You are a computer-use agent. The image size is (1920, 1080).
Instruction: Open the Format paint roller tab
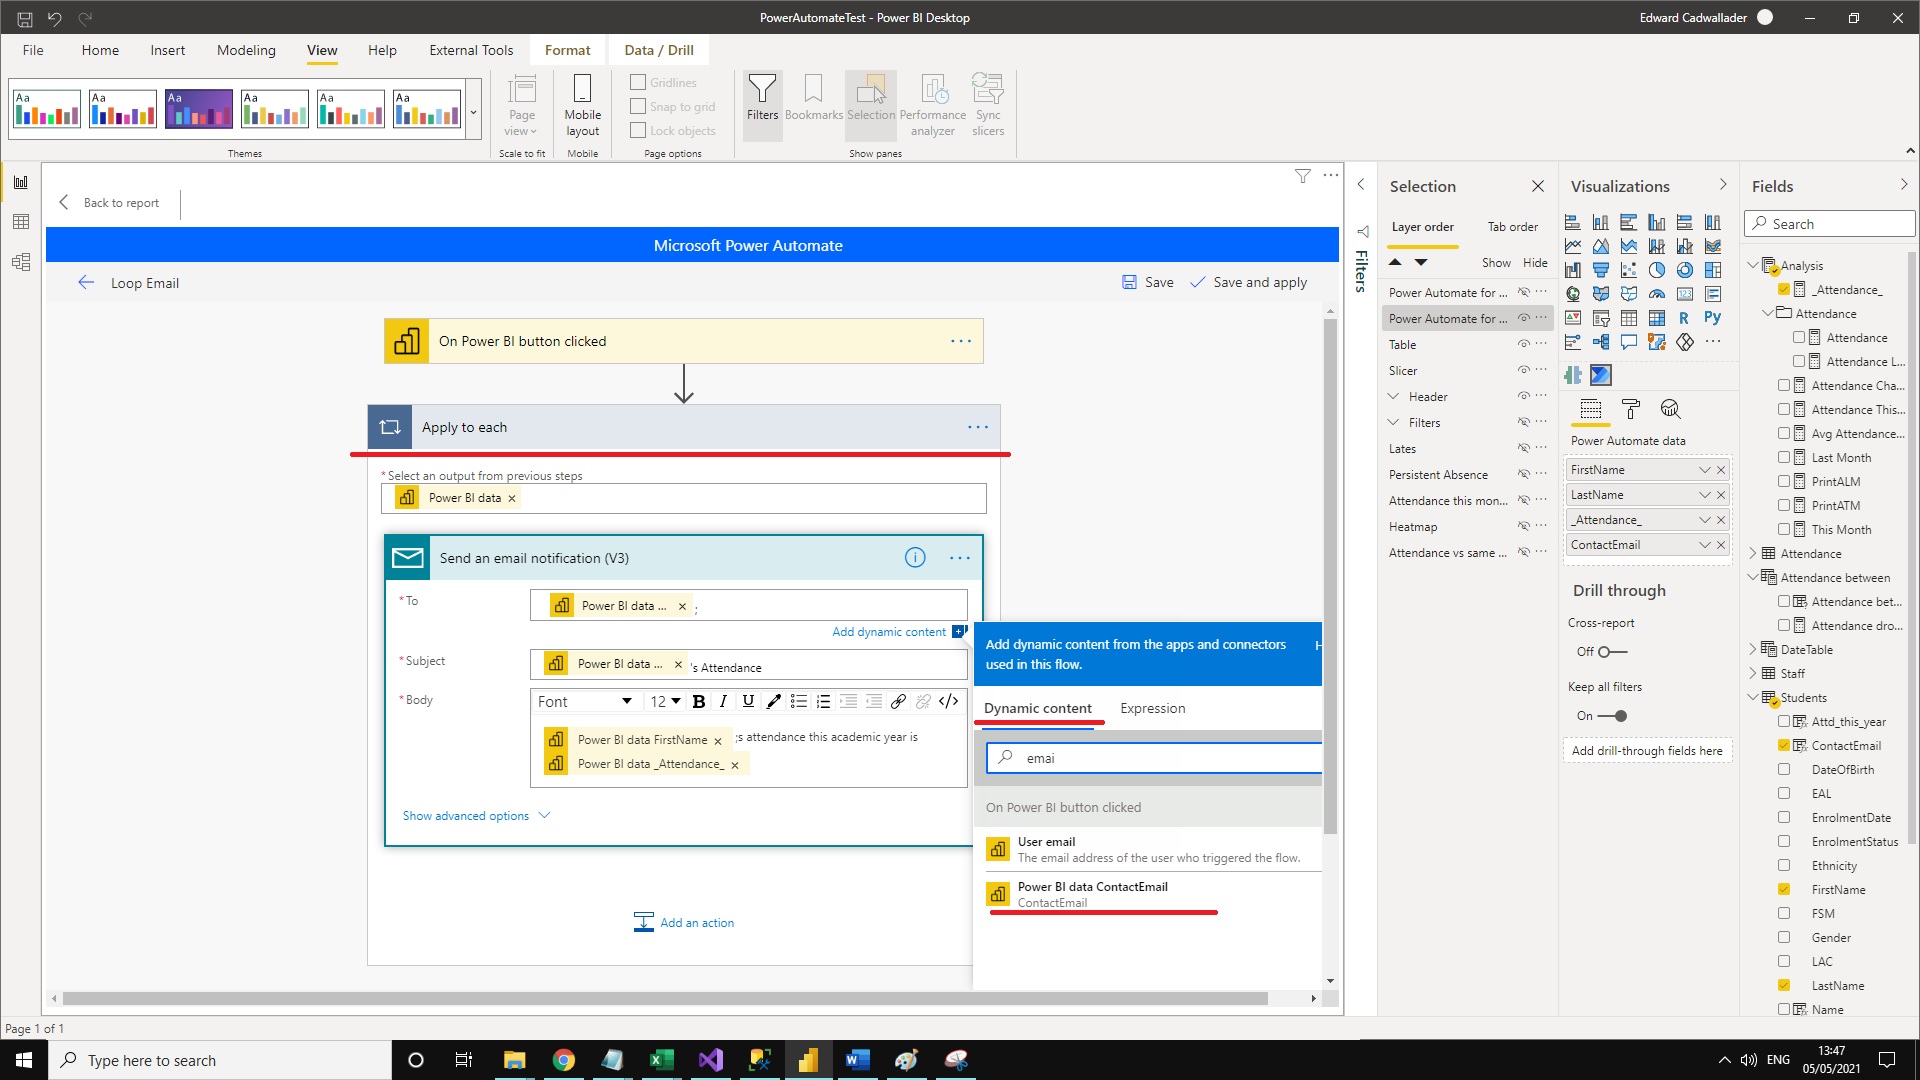click(1631, 409)
